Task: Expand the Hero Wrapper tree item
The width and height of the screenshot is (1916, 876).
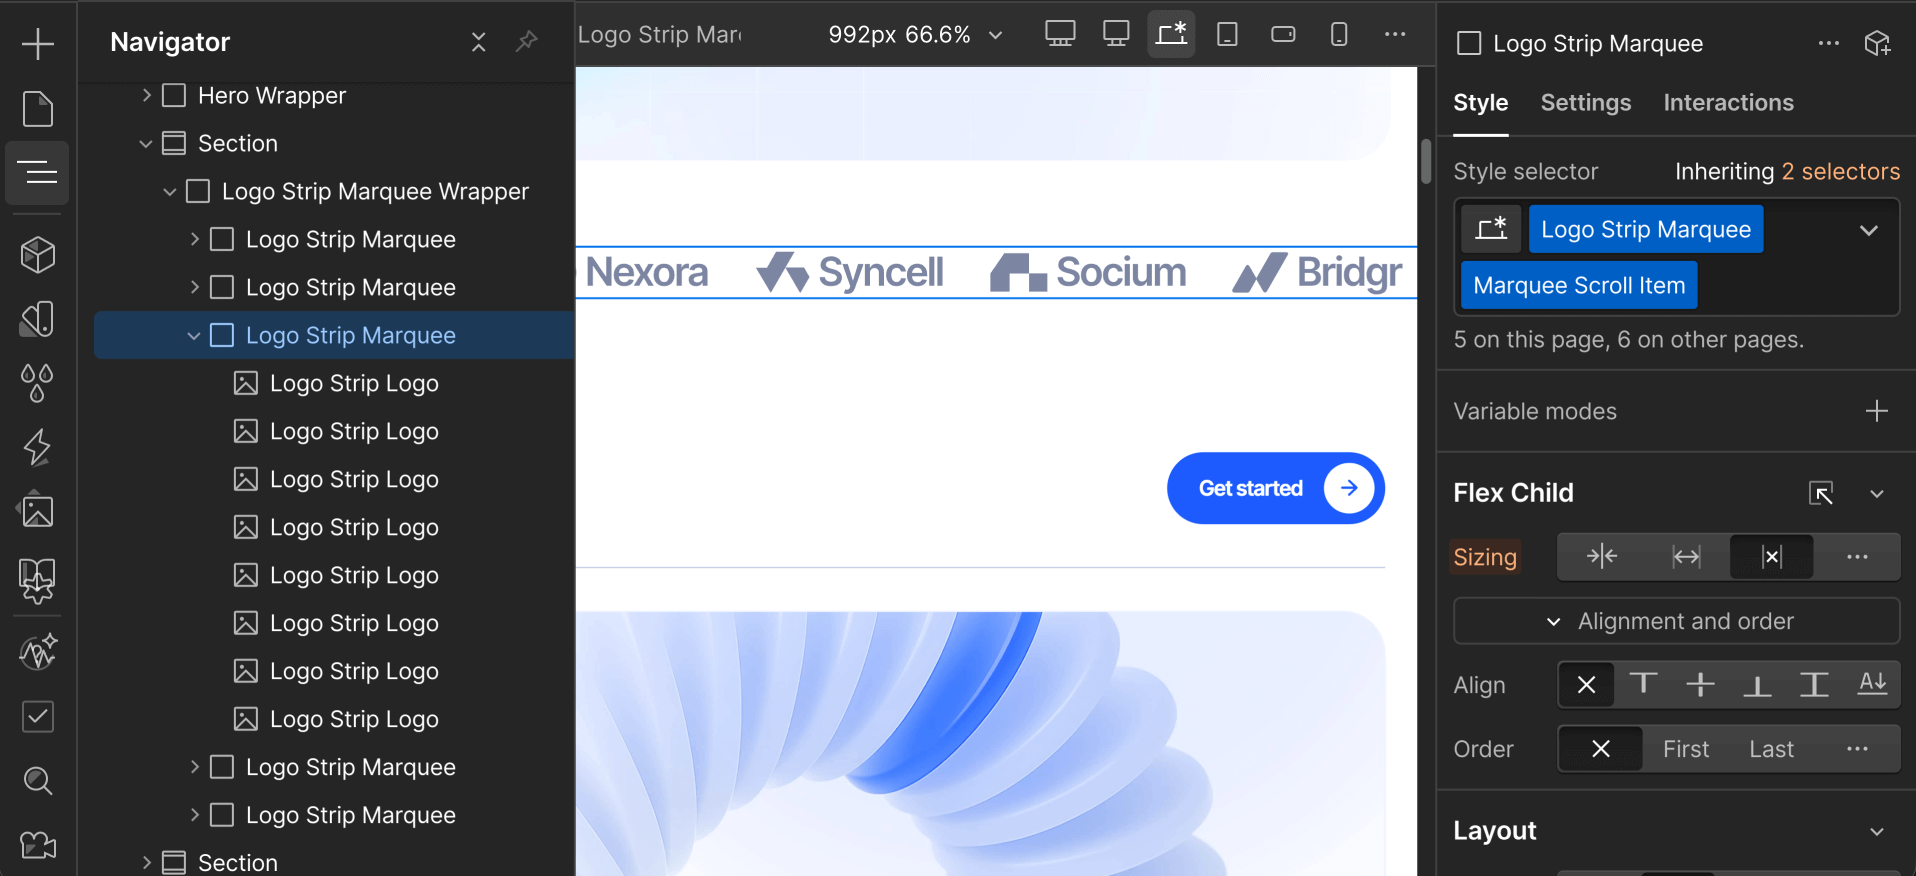Action: [x=146, y=95]
